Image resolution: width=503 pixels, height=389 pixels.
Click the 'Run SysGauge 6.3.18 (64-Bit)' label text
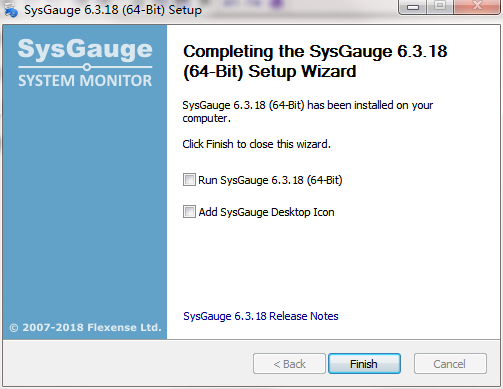[x=270, y=180]
